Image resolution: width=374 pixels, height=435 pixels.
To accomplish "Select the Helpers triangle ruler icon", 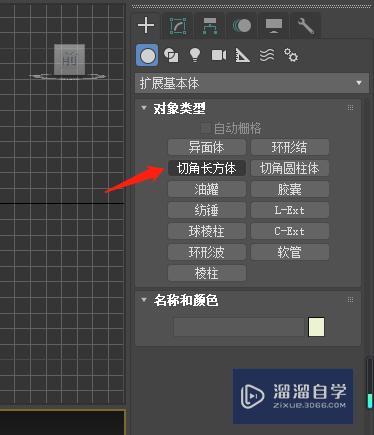I will 242,55.
